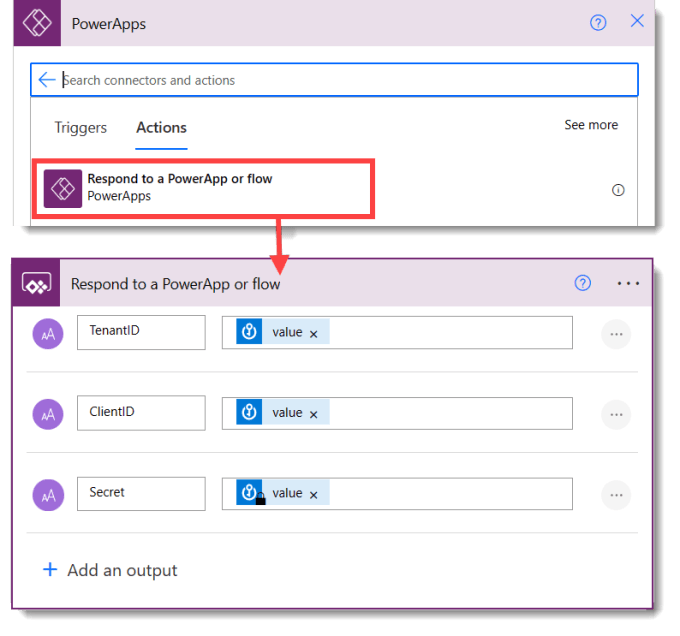The image size is (680, 636).
Task: Open options menu for ClientID output
Action: [616, 414]
